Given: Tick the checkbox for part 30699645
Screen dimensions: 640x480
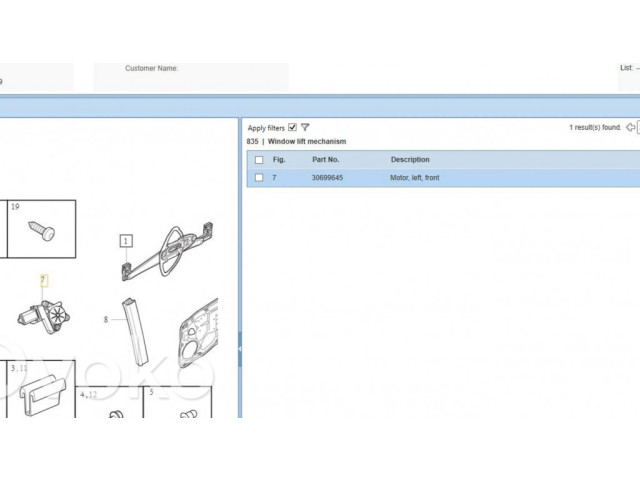Looking at the screenshot, I should (x=259, y=178).
